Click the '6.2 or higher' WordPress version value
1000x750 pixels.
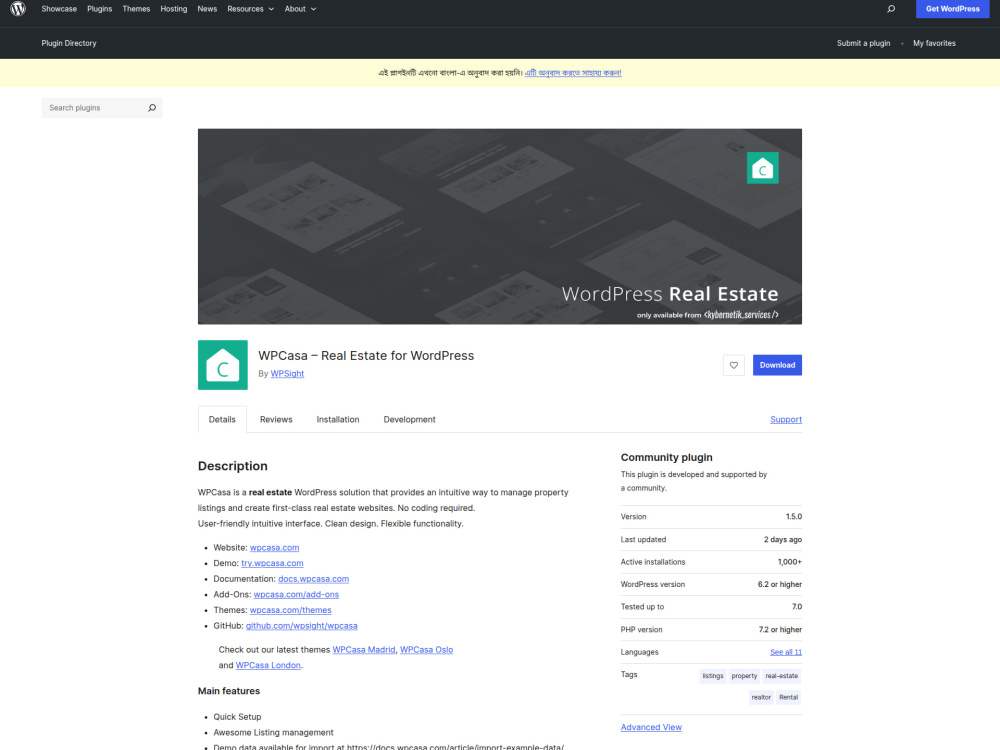(779, 585)
